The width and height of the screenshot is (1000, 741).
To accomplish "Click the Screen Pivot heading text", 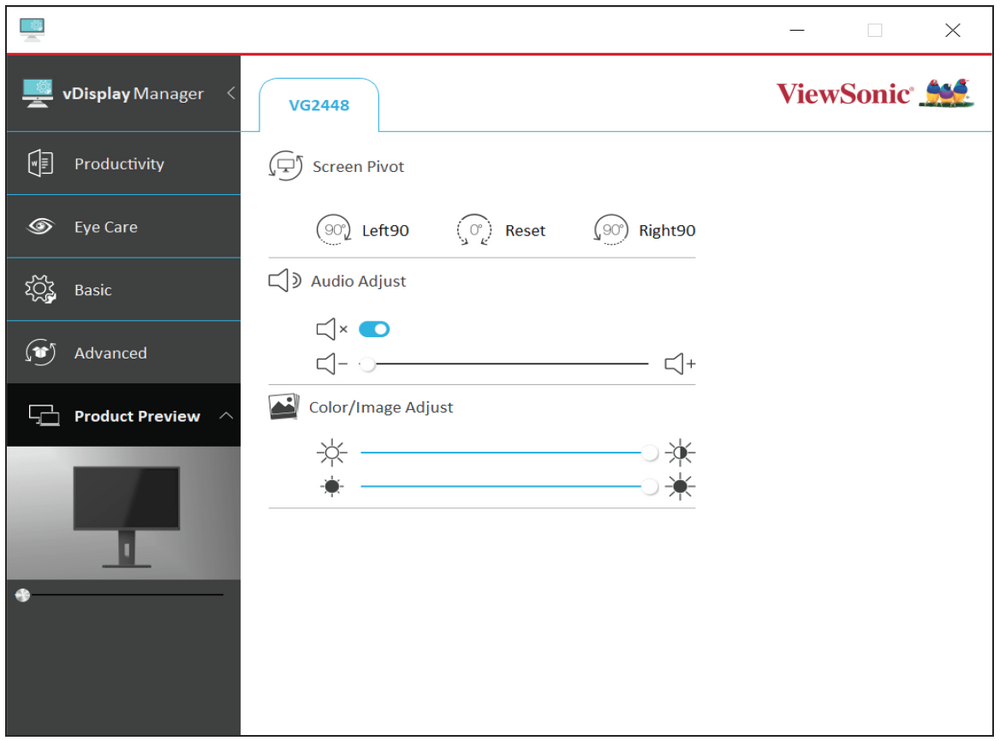I will point(358,166).
